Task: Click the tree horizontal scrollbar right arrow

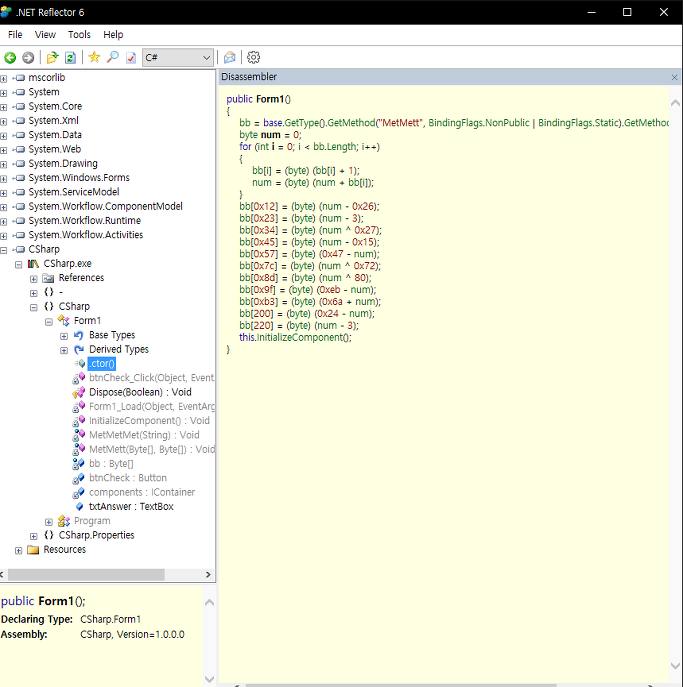Action: [x=208, y=574]
